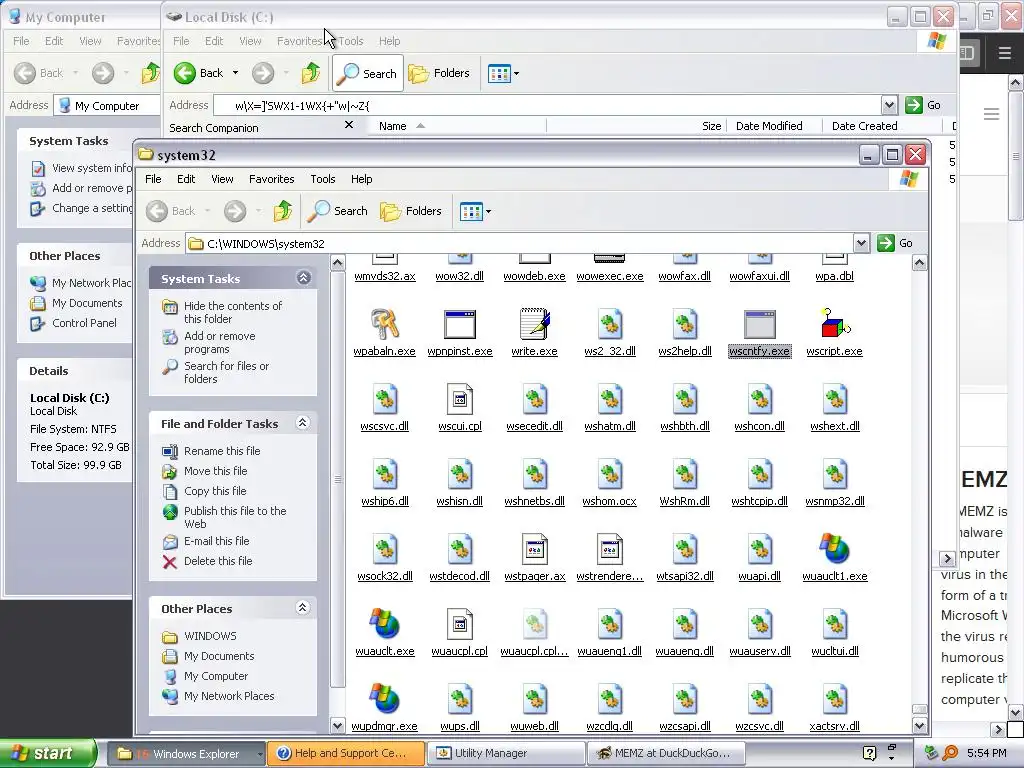Viewport: 1024px width, 768px height.
Task: Open File menu in system32 window
Action: click(x=153, y=179)
